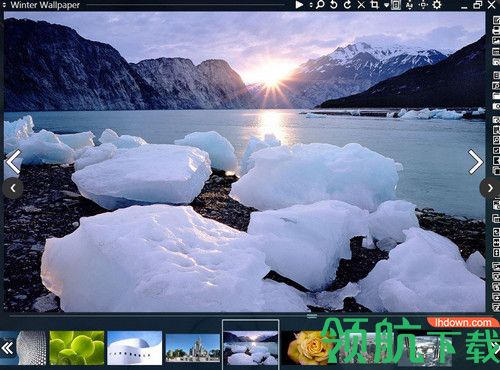Select the perforated building thumbnail
500x370 pixels.
31,348
